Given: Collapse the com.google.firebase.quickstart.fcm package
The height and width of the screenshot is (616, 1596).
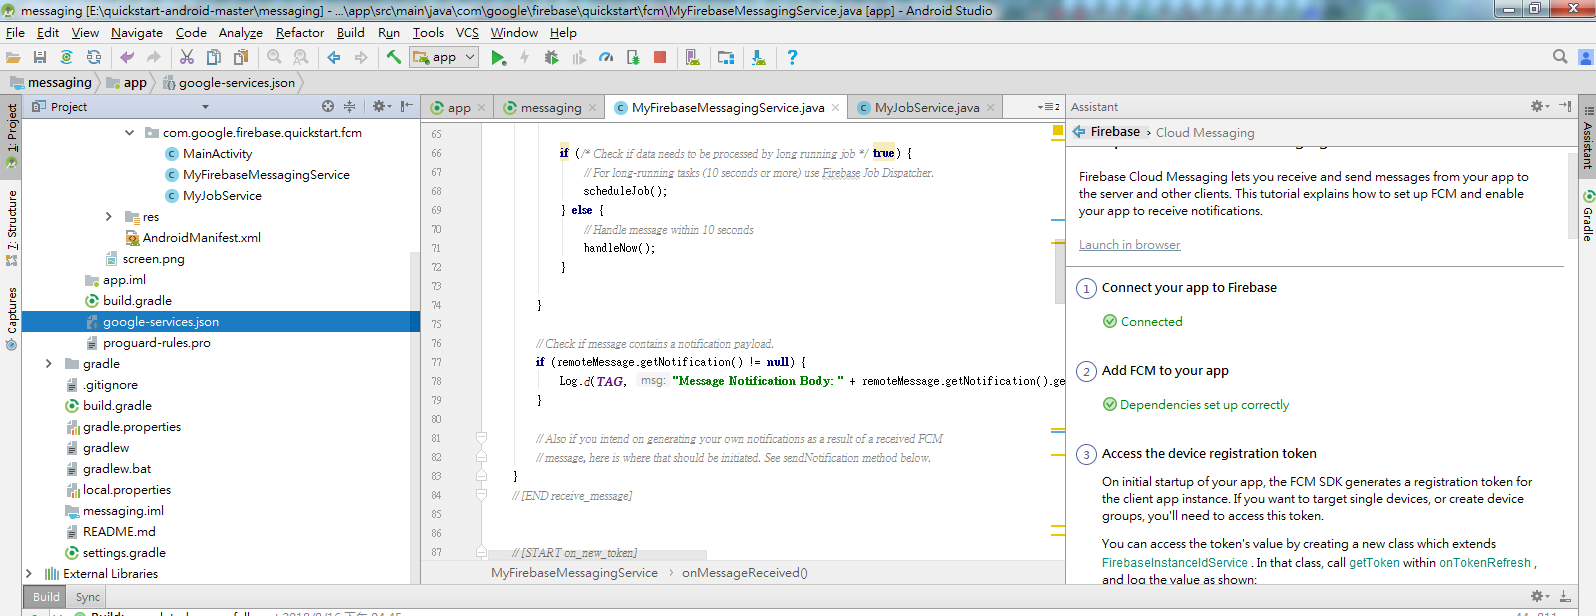Looking at the screenshot, I should [x=129, y=132].
